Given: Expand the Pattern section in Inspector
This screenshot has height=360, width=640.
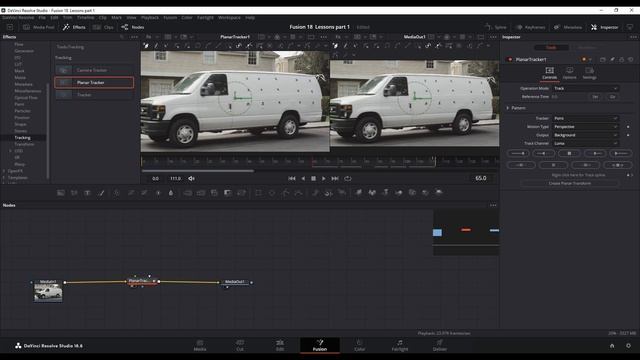Looking at the screenshot, I should [508, 108].
